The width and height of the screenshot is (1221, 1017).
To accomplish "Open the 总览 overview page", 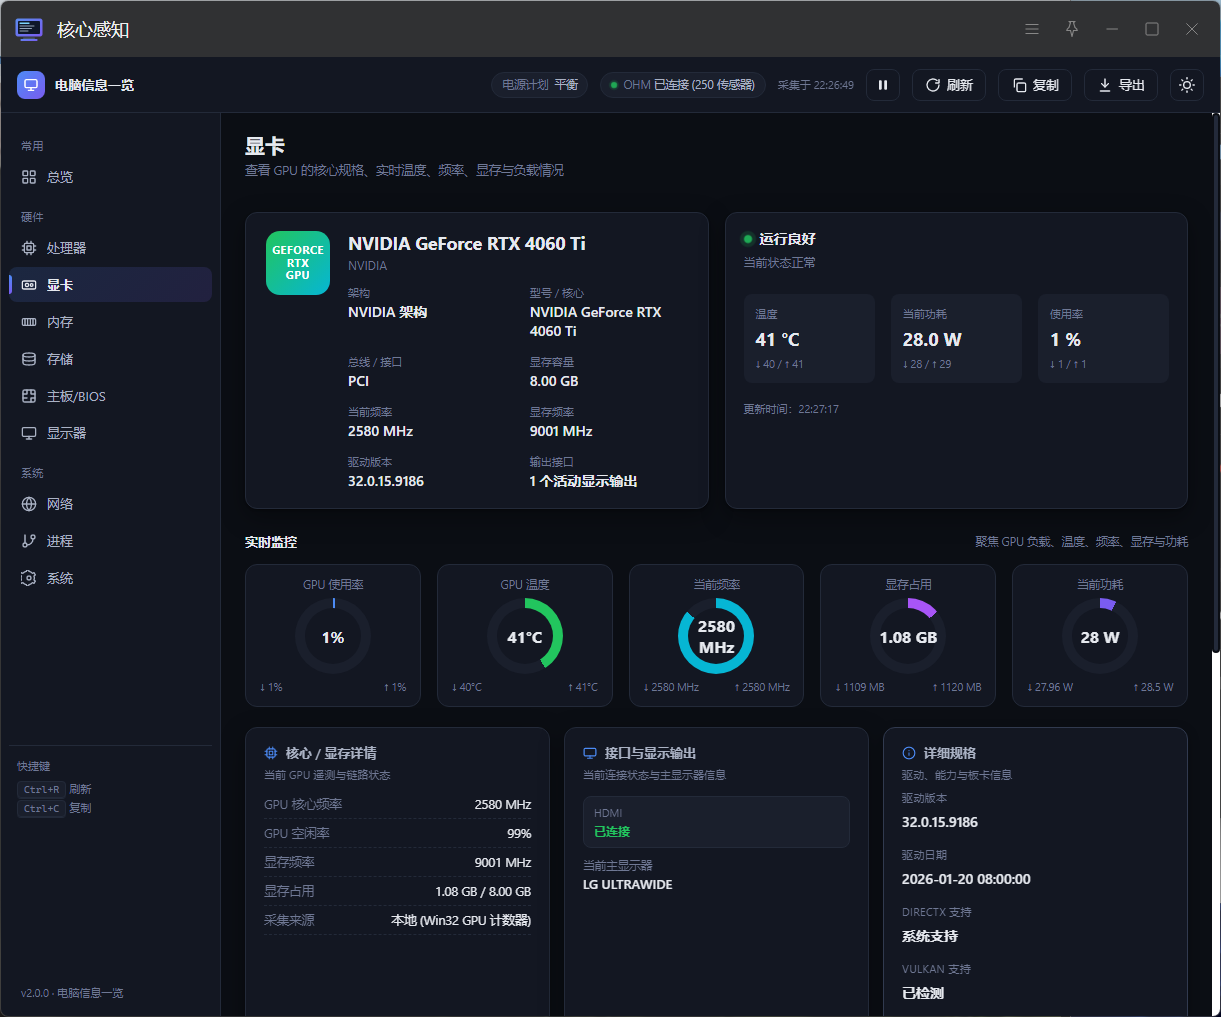I will 110,177.
